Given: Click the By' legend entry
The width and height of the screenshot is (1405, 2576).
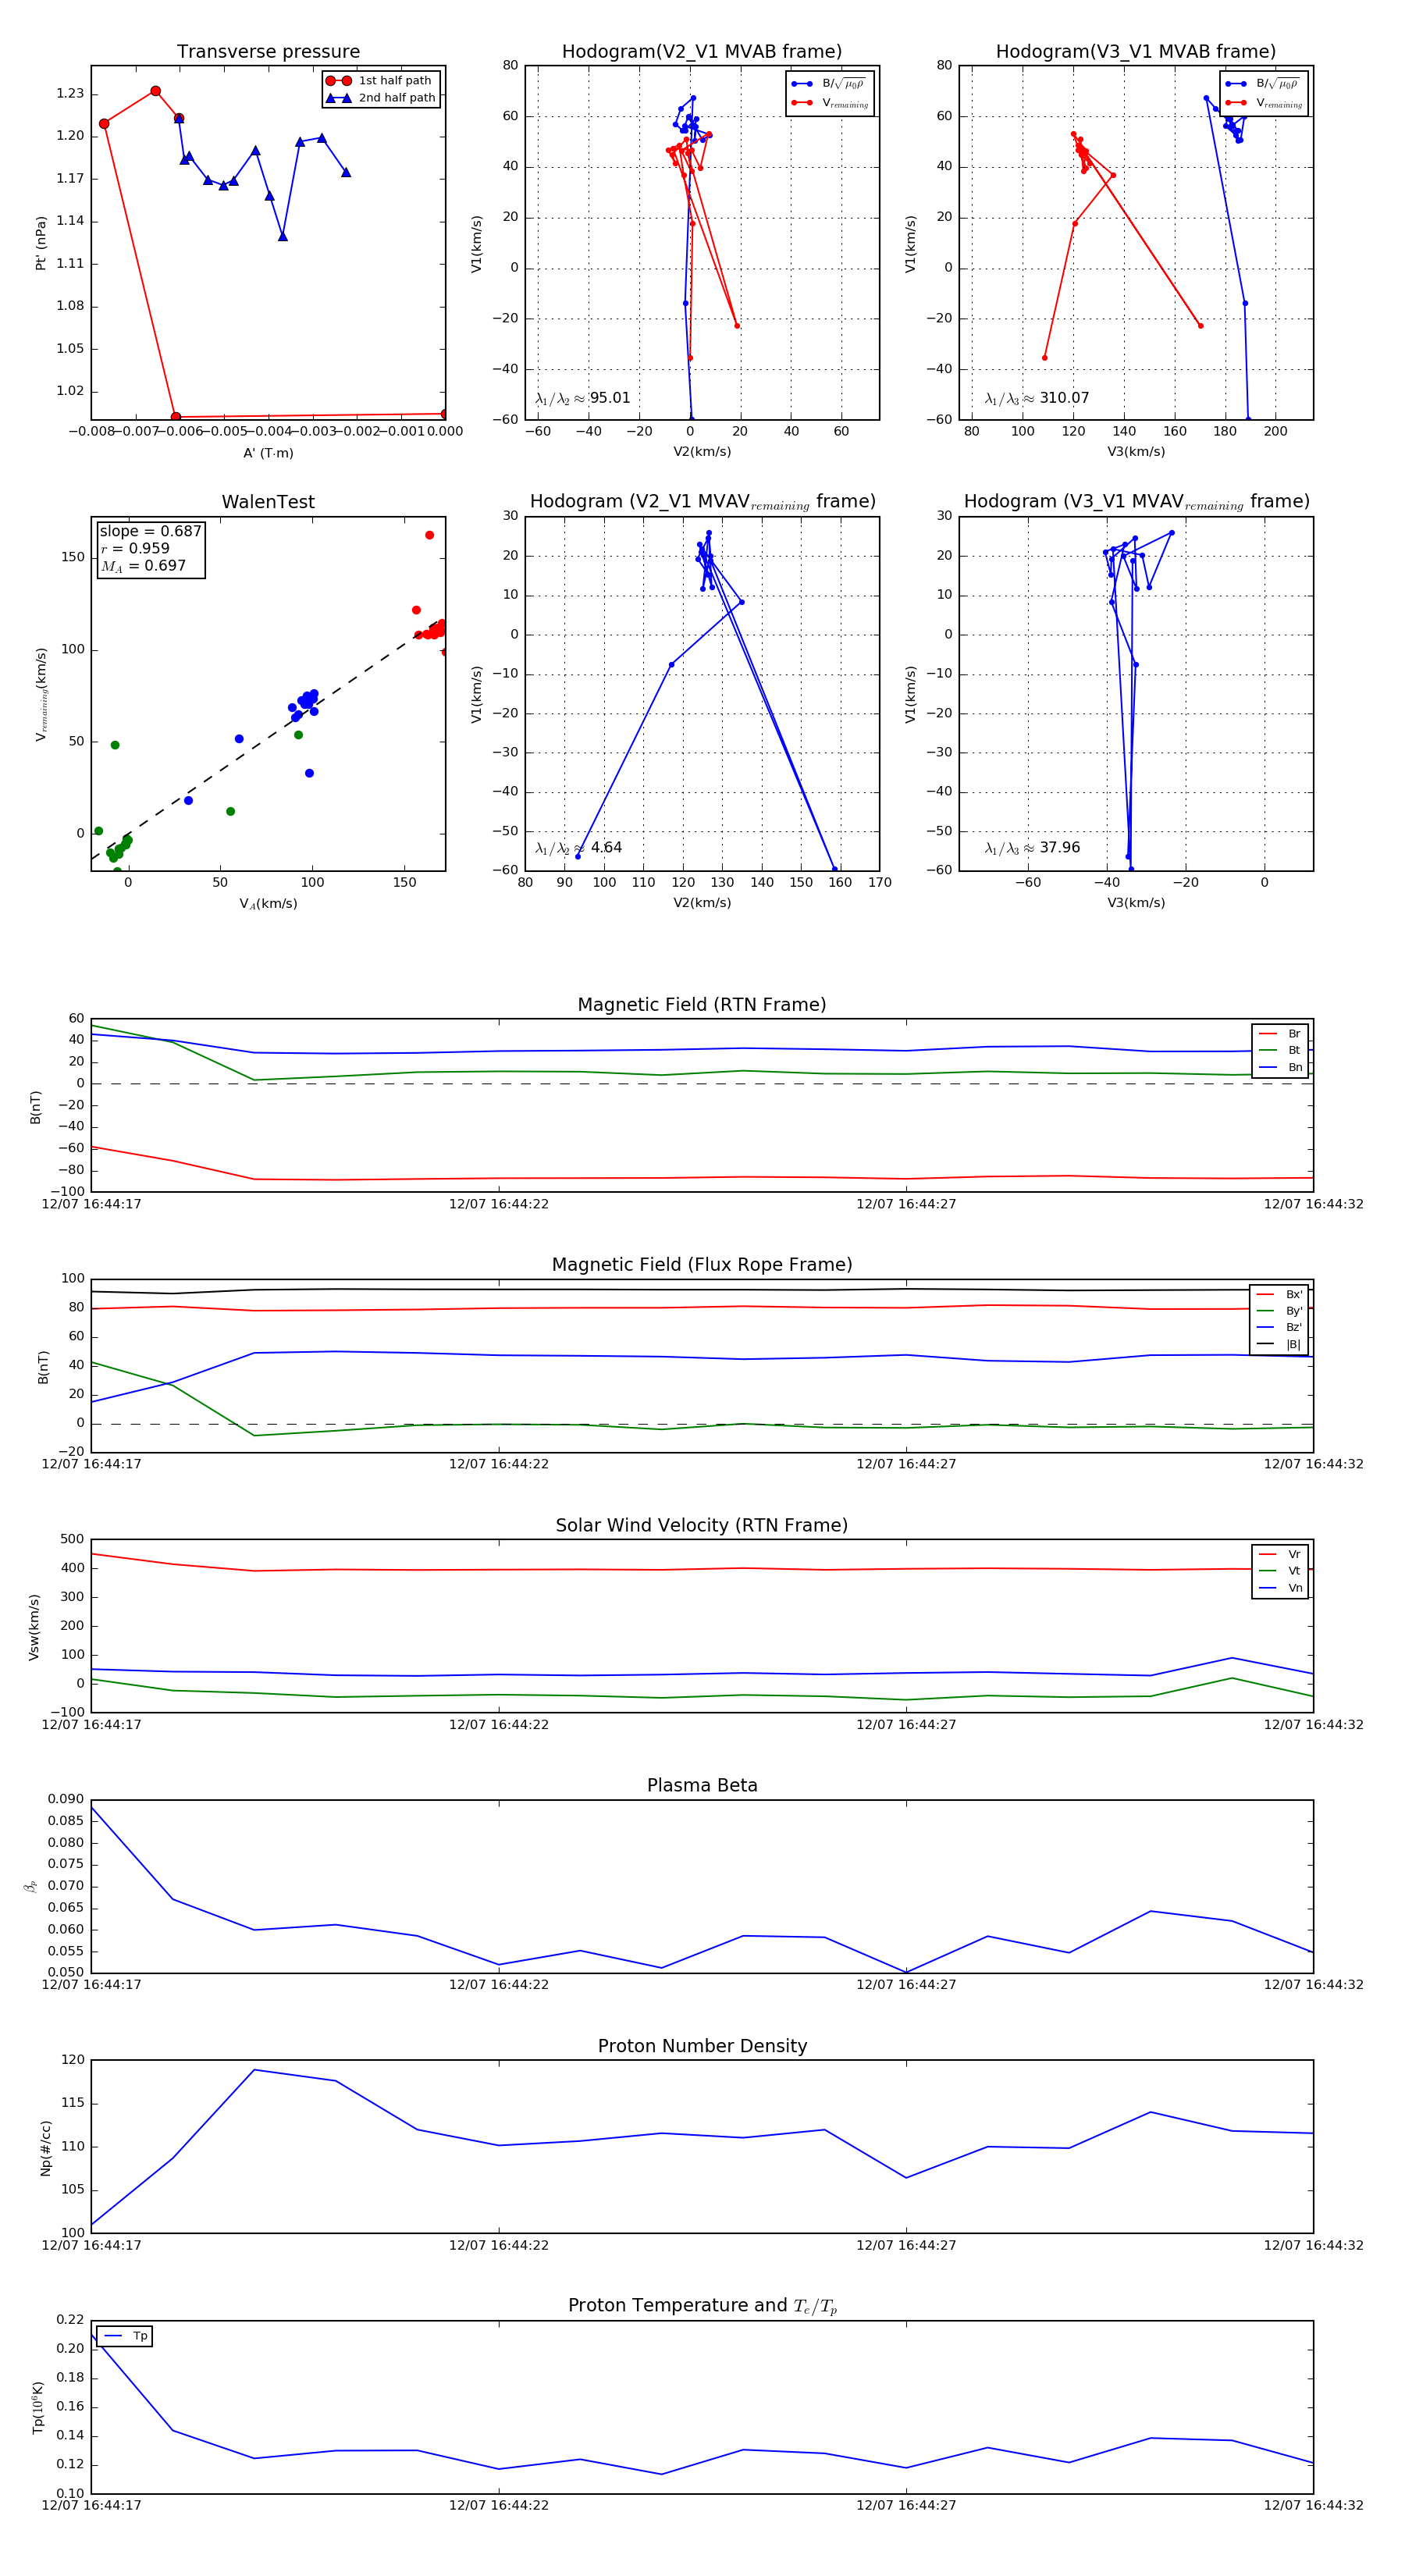Looking at the screenshot, I should click(1280, 1310).
